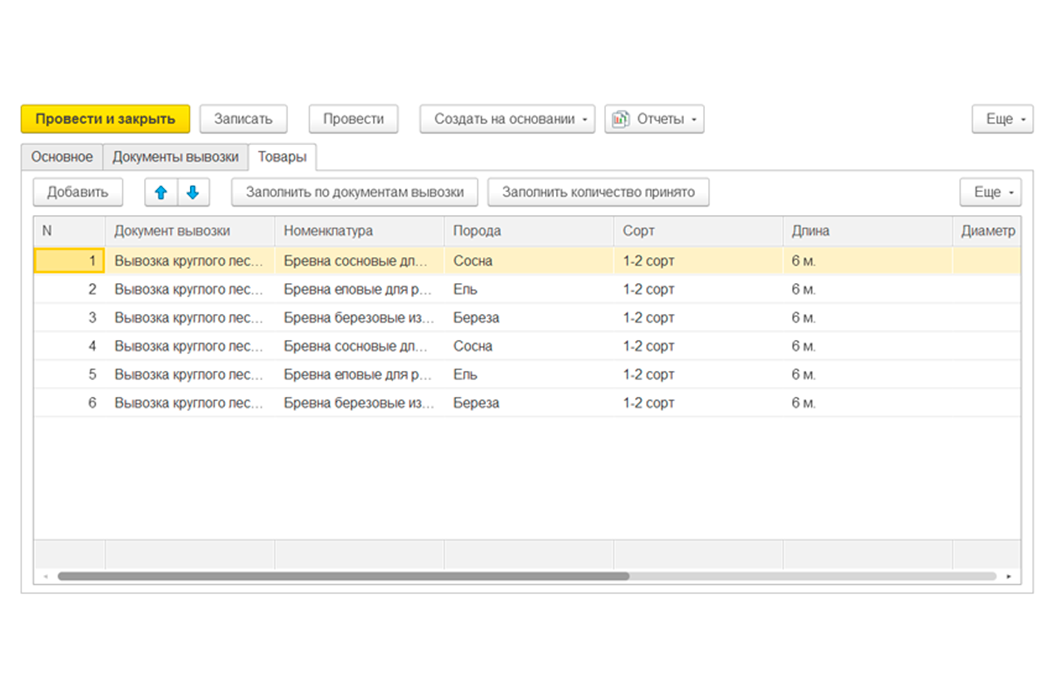Viewport: 1058px width, 699px height.
Task: Click the 'N' column header
Action: click(x=69, y=231)
